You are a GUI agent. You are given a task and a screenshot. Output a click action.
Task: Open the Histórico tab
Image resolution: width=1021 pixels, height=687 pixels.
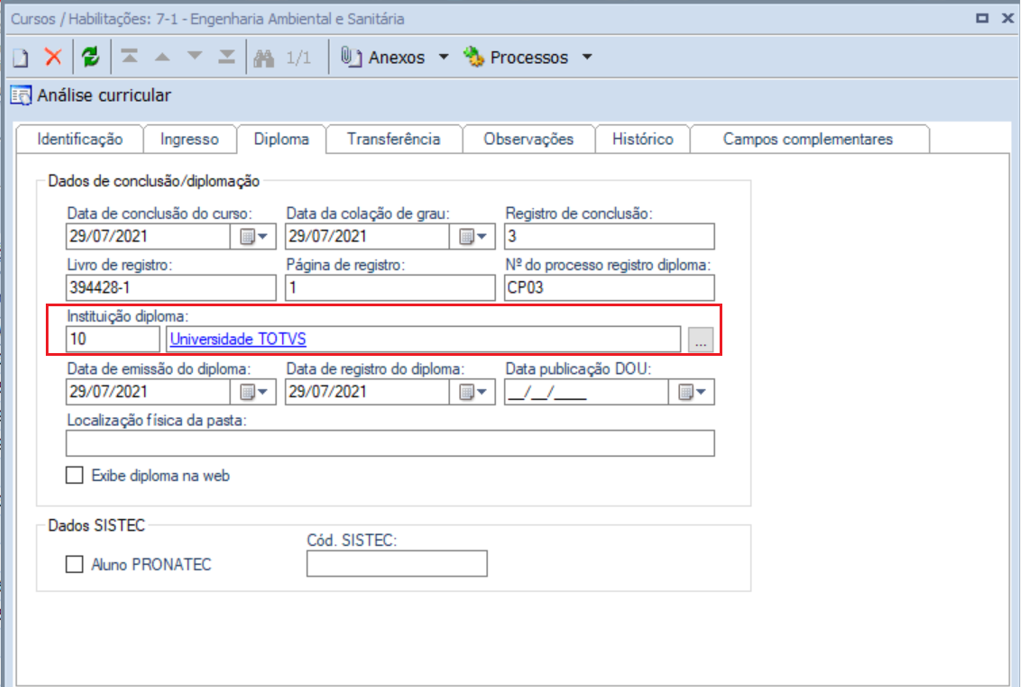643,139
